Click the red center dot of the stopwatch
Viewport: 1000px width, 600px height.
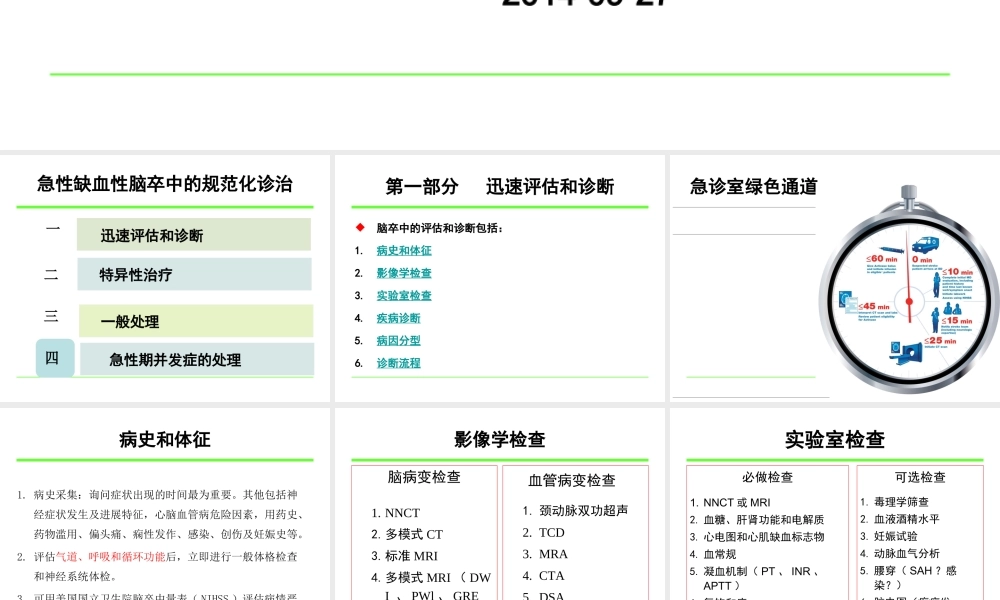(x=909, y=302)
